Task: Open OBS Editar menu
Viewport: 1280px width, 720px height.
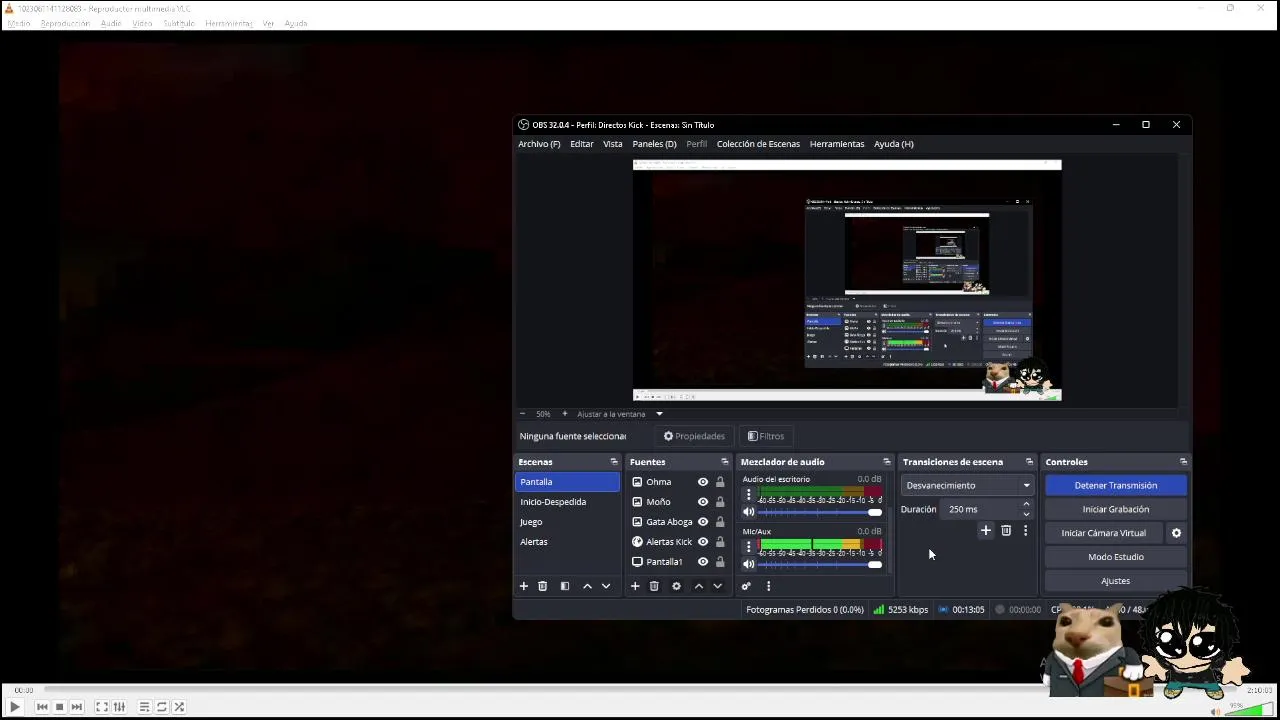Action: [x=582, y=144]
